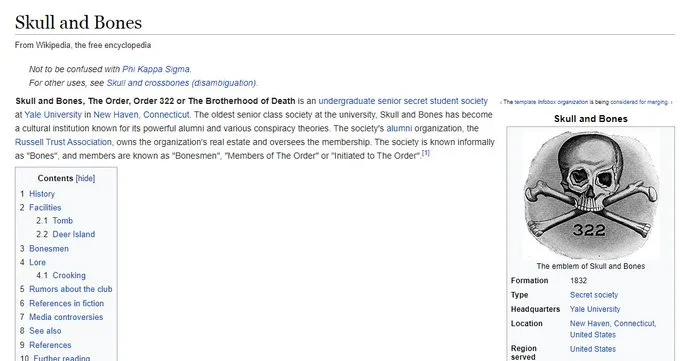The height and width of the screenshot is (361, 680).
Task: Go to Bonesmen section in contents
Action: 49,249
